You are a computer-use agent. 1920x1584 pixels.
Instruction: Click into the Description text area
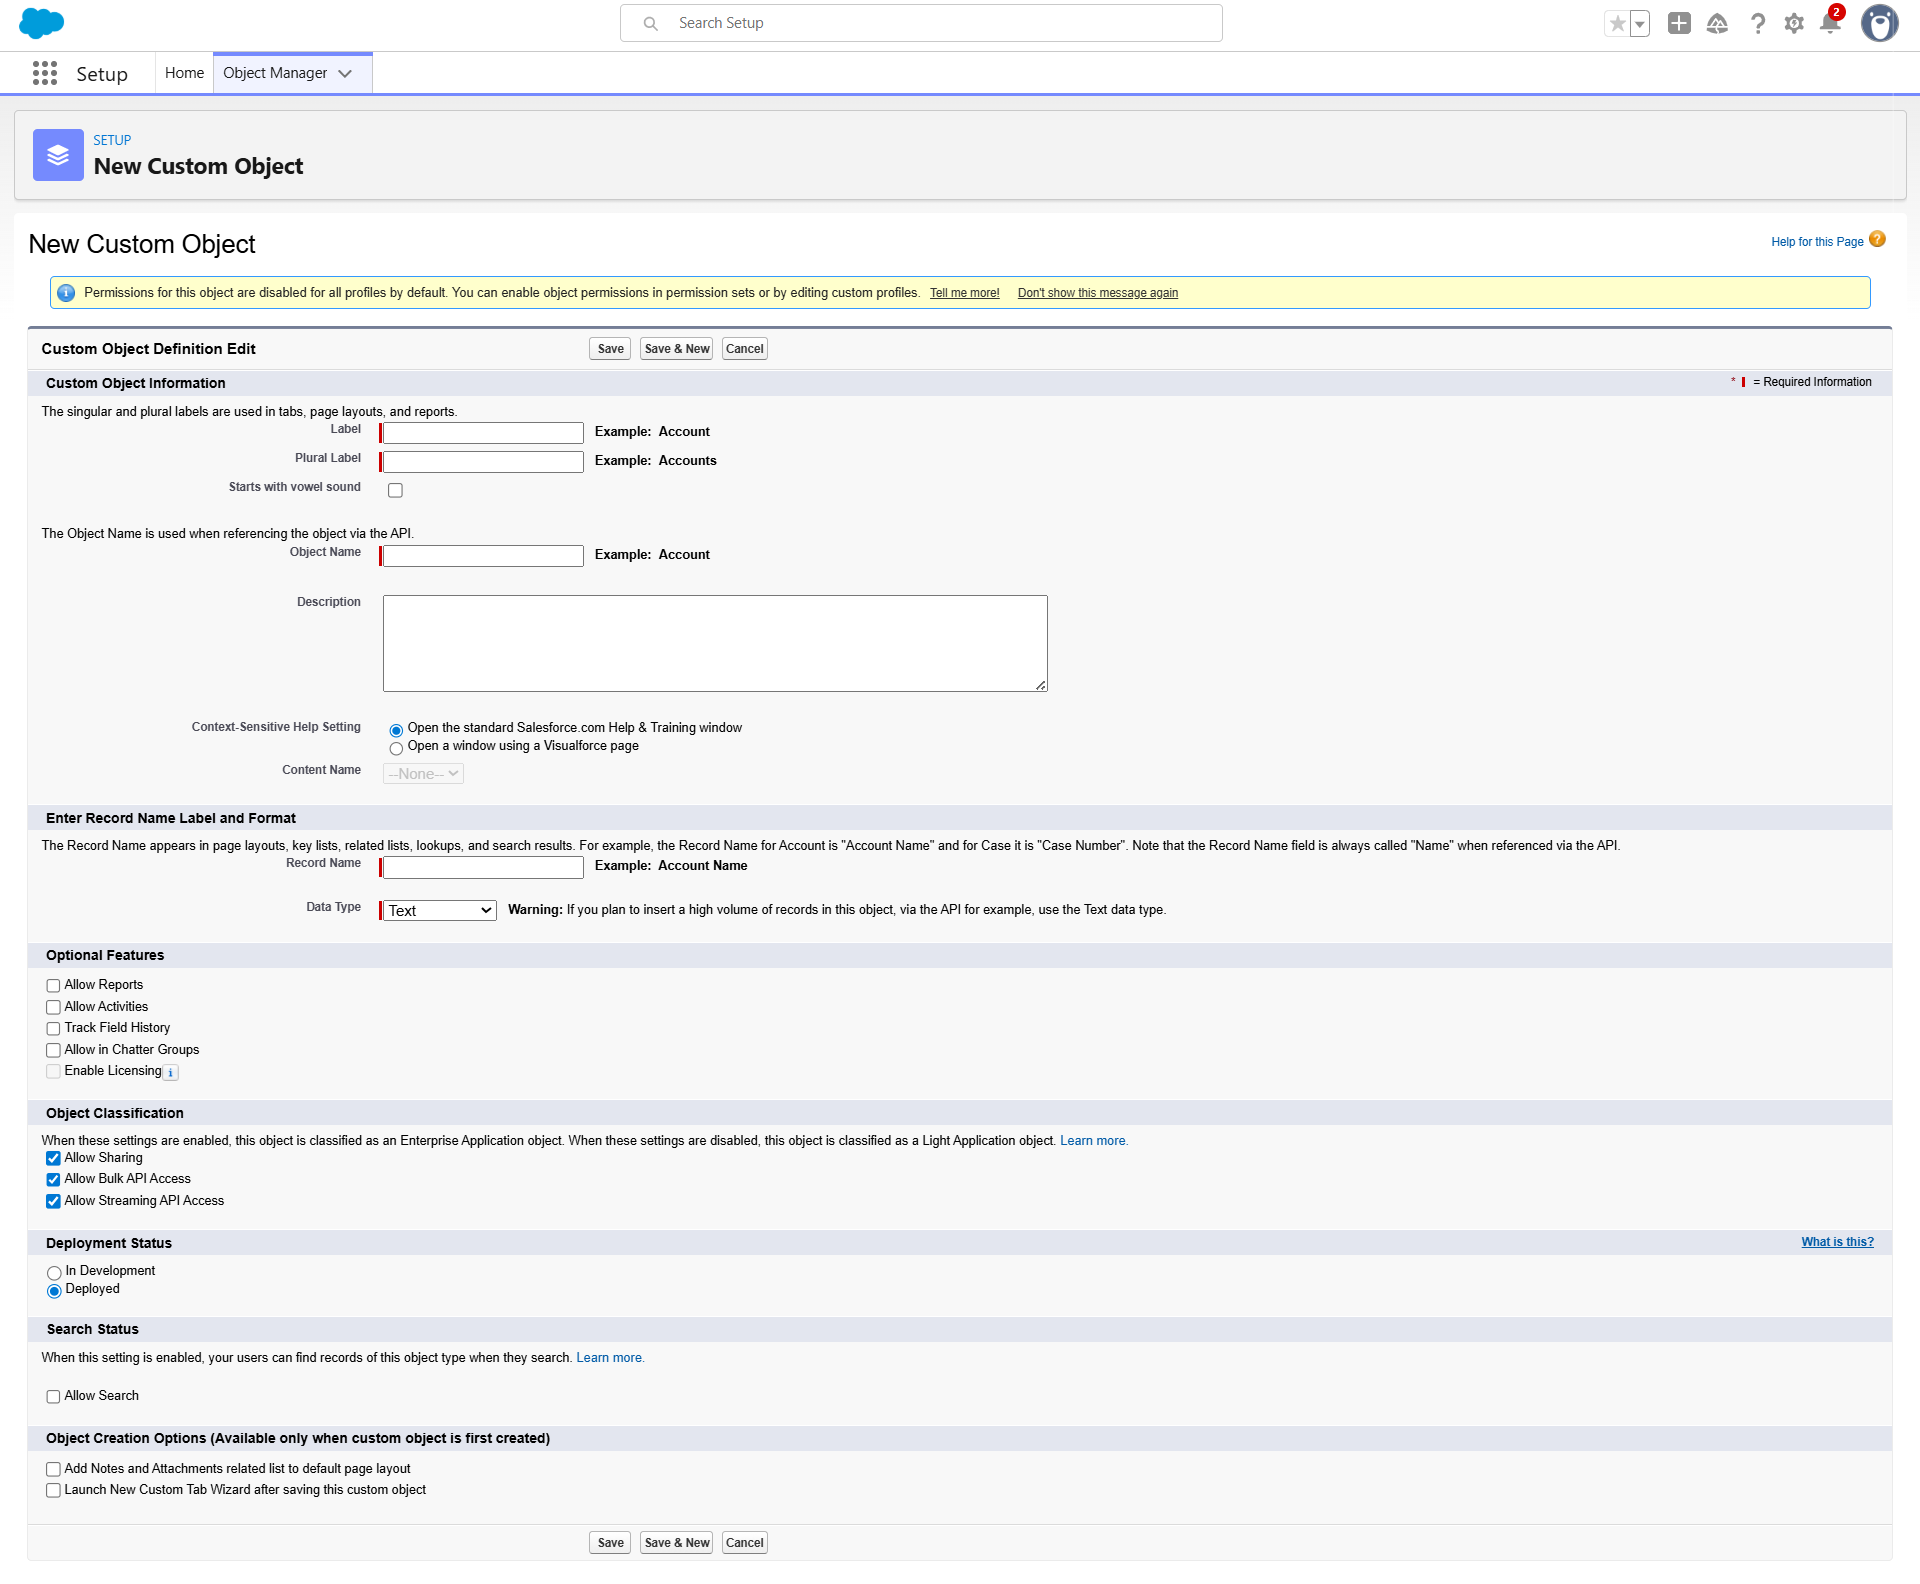pos(715,644)
